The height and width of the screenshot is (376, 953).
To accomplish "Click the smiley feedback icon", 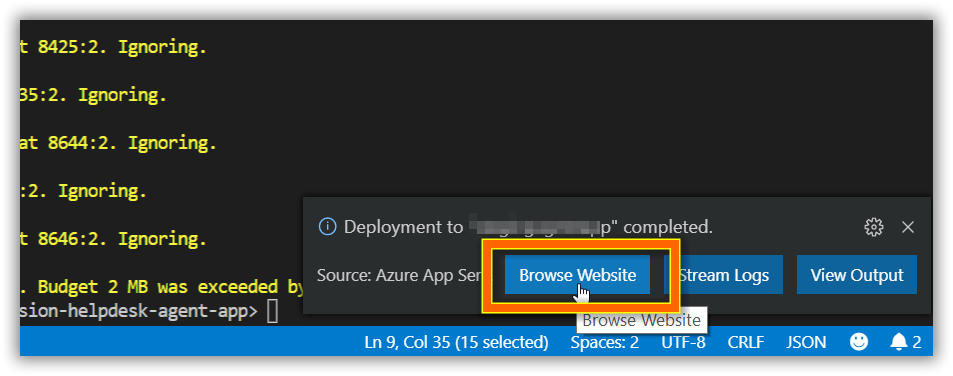I will click(858, 343).
